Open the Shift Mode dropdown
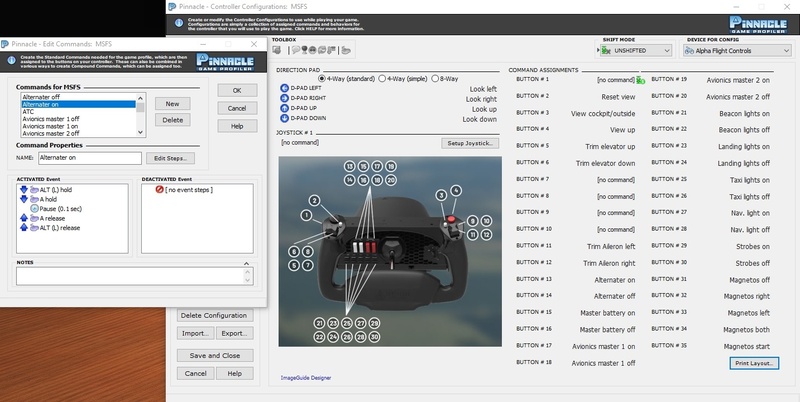Image resolution: width=800 pixels, height=402 pixels. (x=636, y=51)
